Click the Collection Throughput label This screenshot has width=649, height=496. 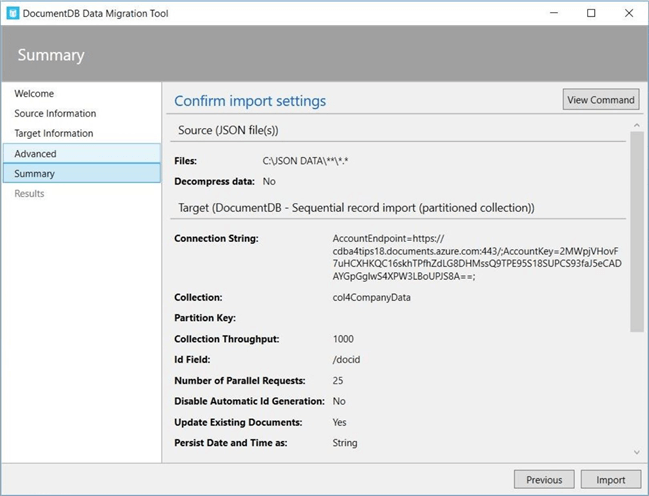[227, 339]
